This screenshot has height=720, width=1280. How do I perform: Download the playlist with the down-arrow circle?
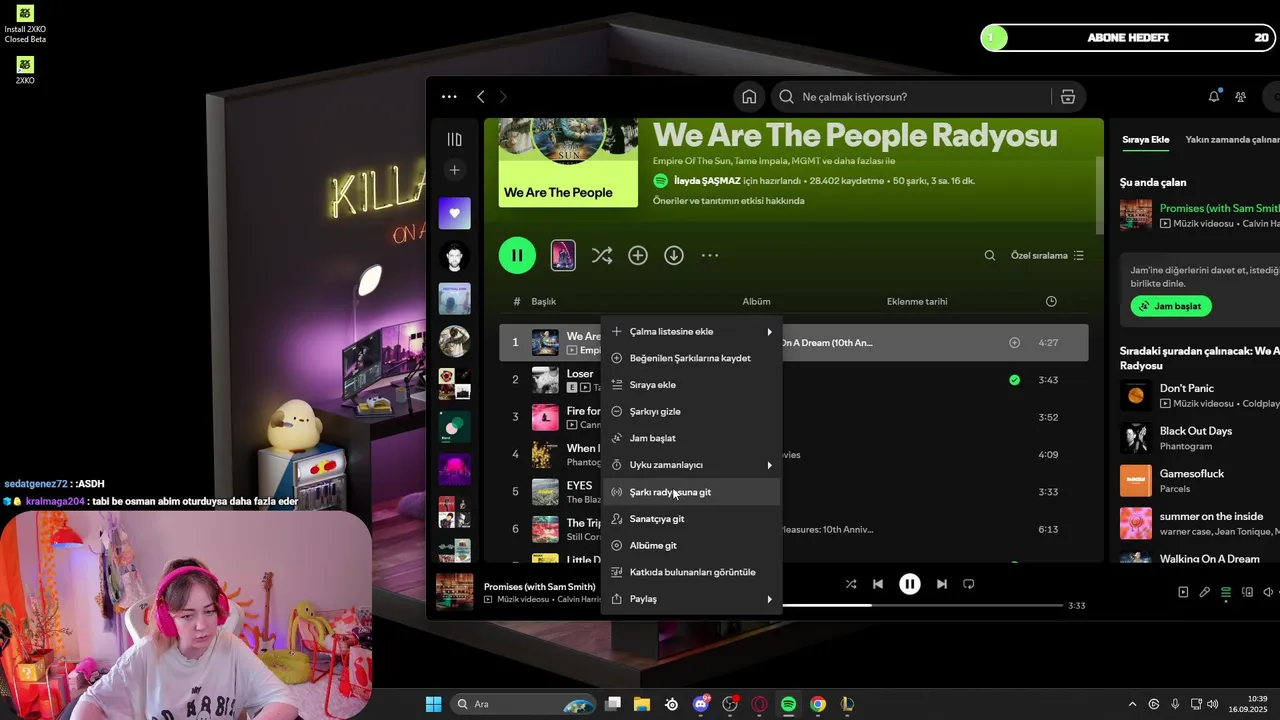[674, 256]
